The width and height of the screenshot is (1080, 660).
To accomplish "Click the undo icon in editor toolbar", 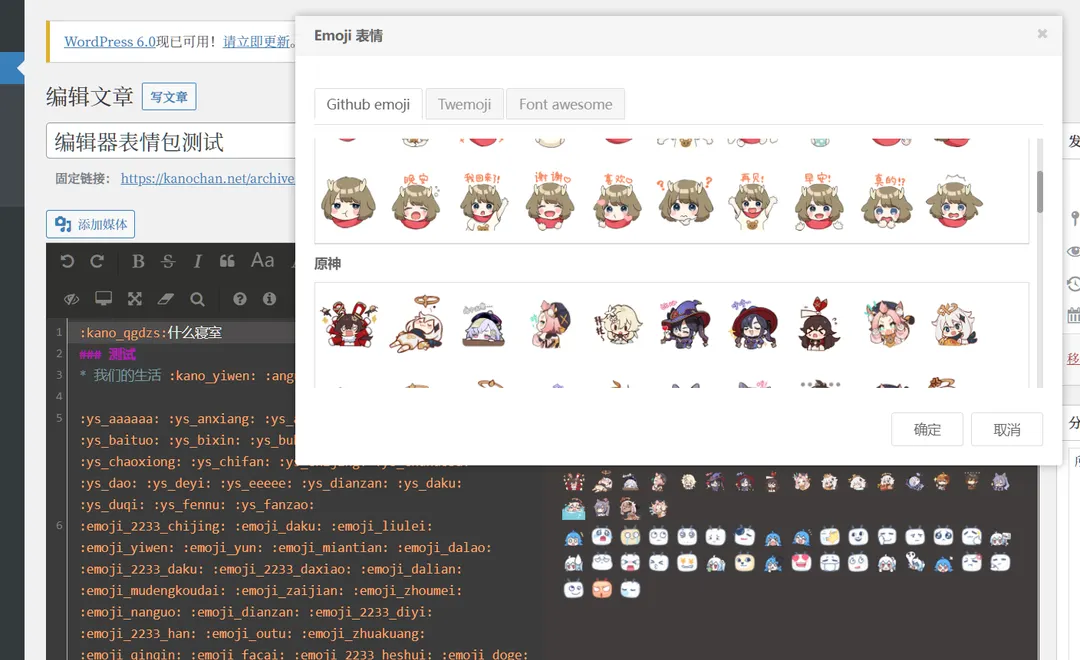I will click(x=67, y=261).
